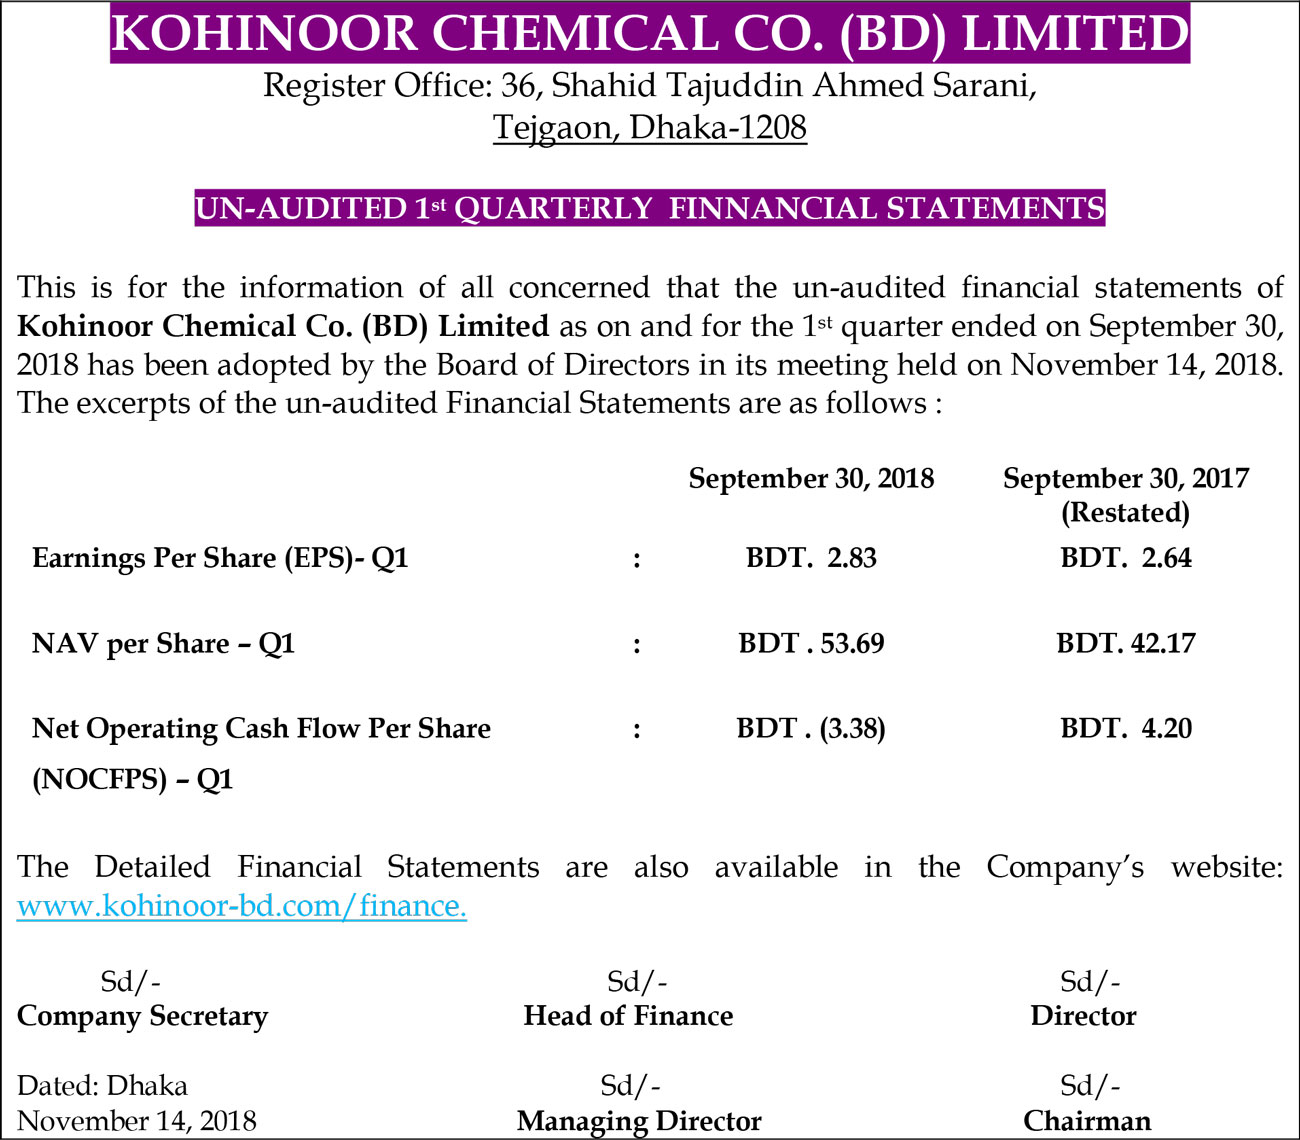Click the EPS value BDT. 2.83
This screenshot has height=1140, width=1300.
[x=811, y=558]
